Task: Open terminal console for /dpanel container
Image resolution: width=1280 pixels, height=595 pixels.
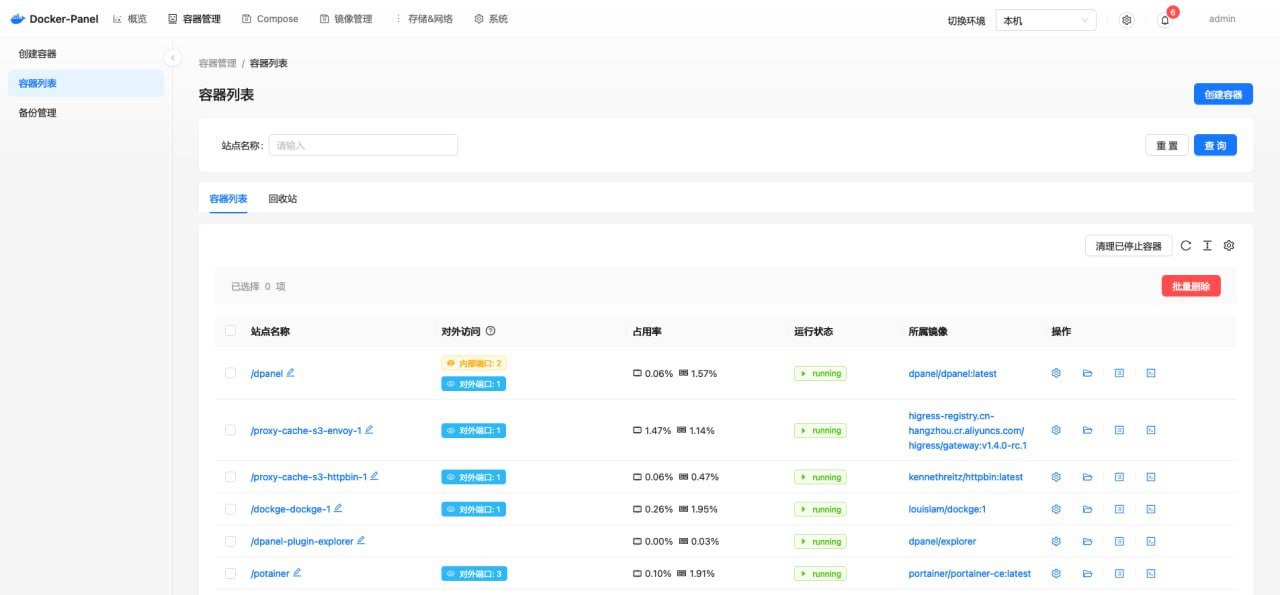Action: (1151, 373)
